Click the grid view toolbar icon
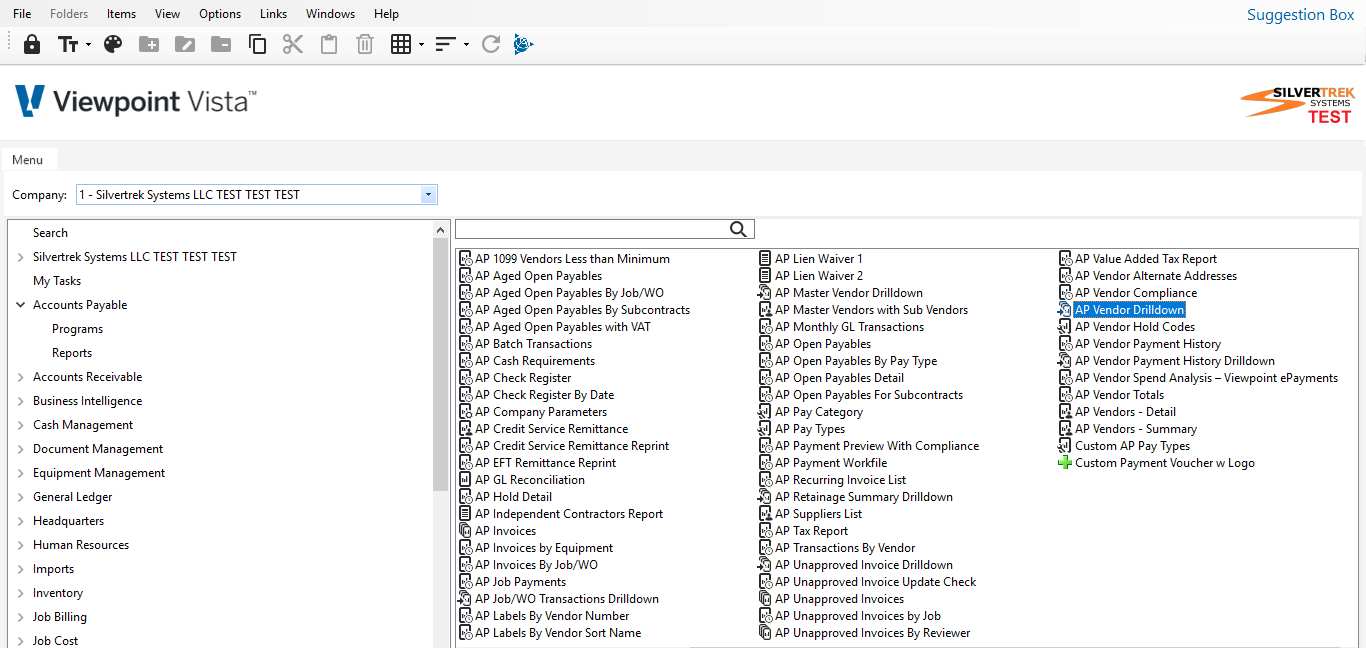Image resolution: width=1366 pixels, height=648 pixels. pos(401,44)
